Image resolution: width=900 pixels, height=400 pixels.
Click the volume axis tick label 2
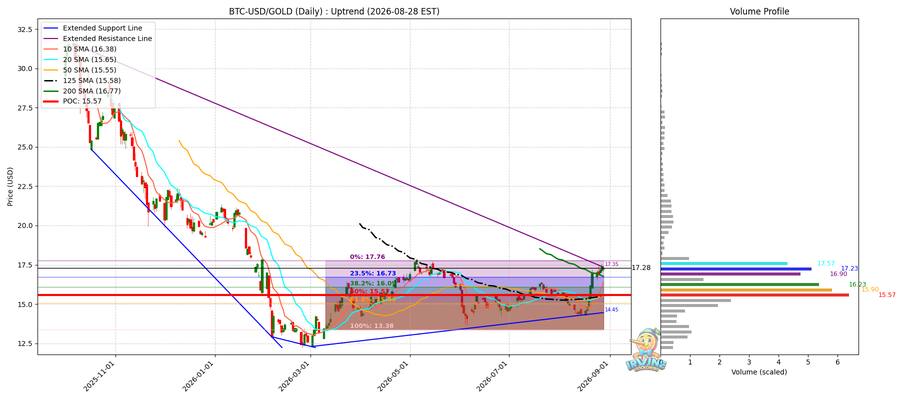720,362
